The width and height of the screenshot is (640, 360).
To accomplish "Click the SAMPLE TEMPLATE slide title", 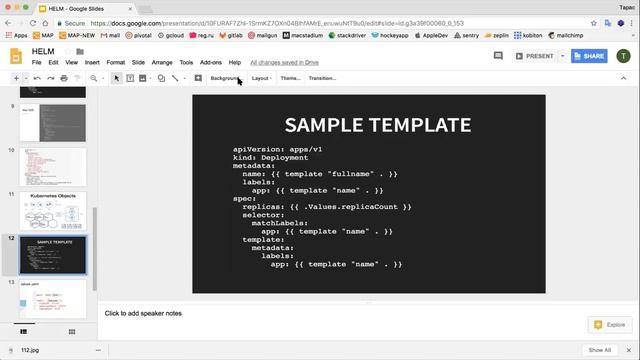I will click(x=378, y=125).
